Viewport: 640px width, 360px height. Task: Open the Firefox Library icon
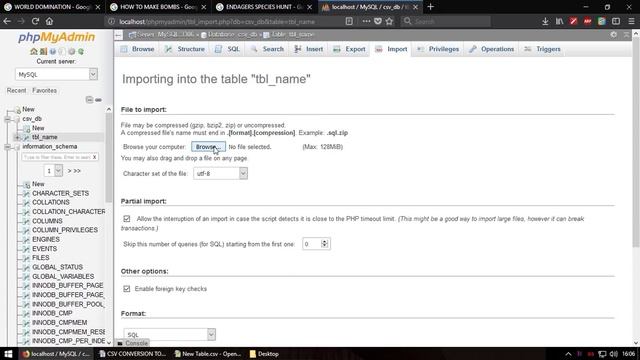[x=559, y=21]
